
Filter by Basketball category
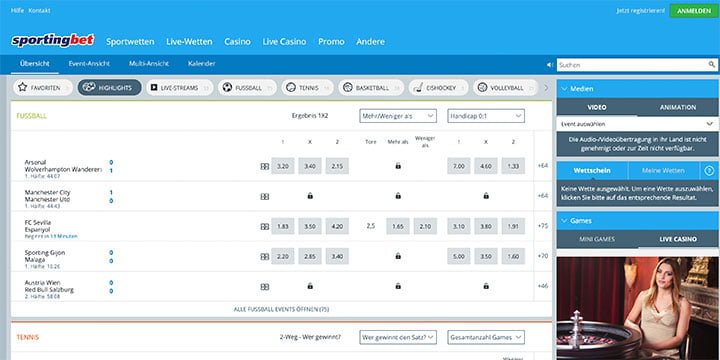click(371, 88)
